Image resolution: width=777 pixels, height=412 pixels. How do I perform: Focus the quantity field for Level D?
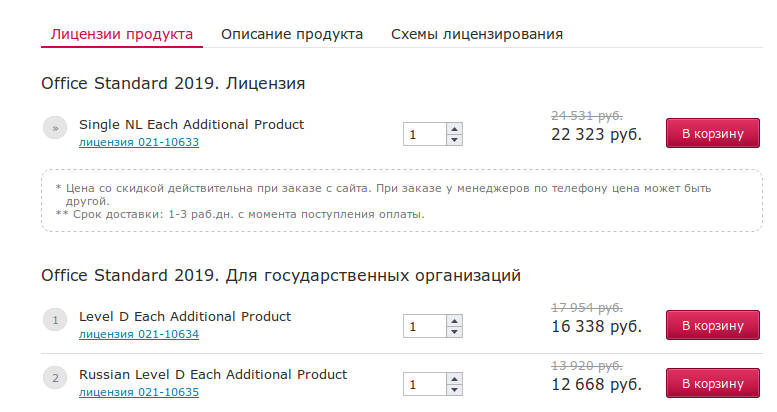click(x=425, y=326)
